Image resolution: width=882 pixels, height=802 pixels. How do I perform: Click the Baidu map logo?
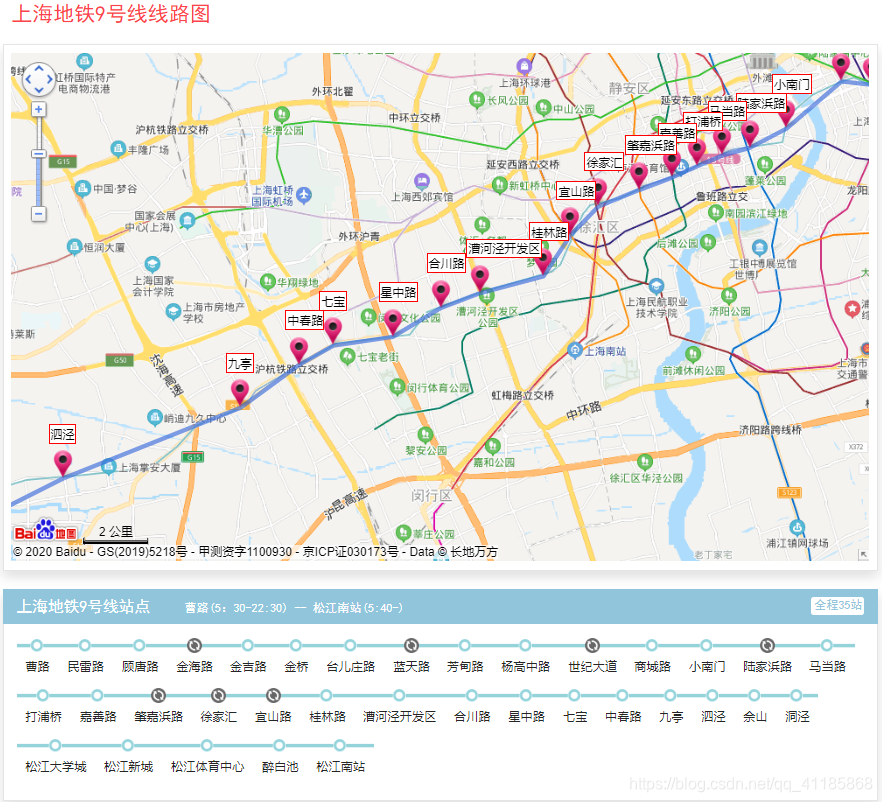[45, 530]
